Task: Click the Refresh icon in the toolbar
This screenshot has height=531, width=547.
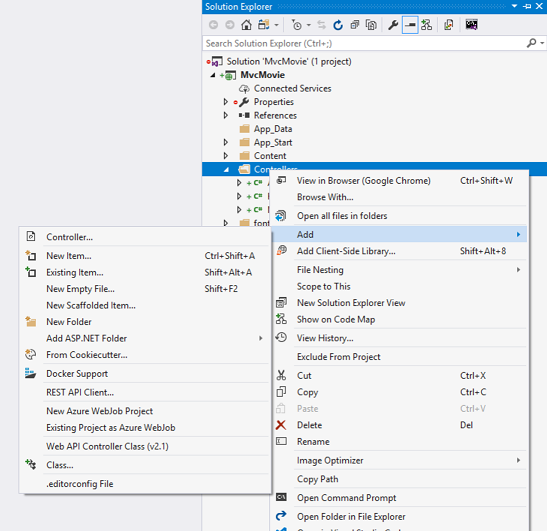Action: [338, 25]
